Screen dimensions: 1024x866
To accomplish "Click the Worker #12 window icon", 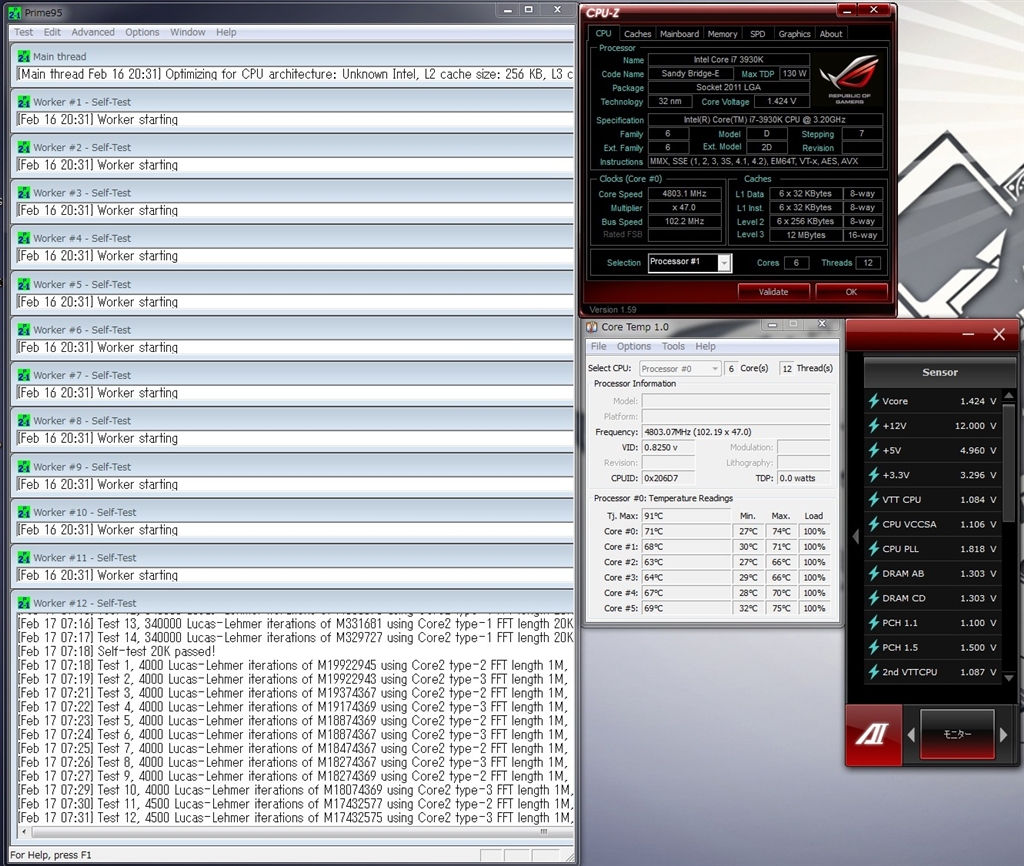I will [22, 603].
